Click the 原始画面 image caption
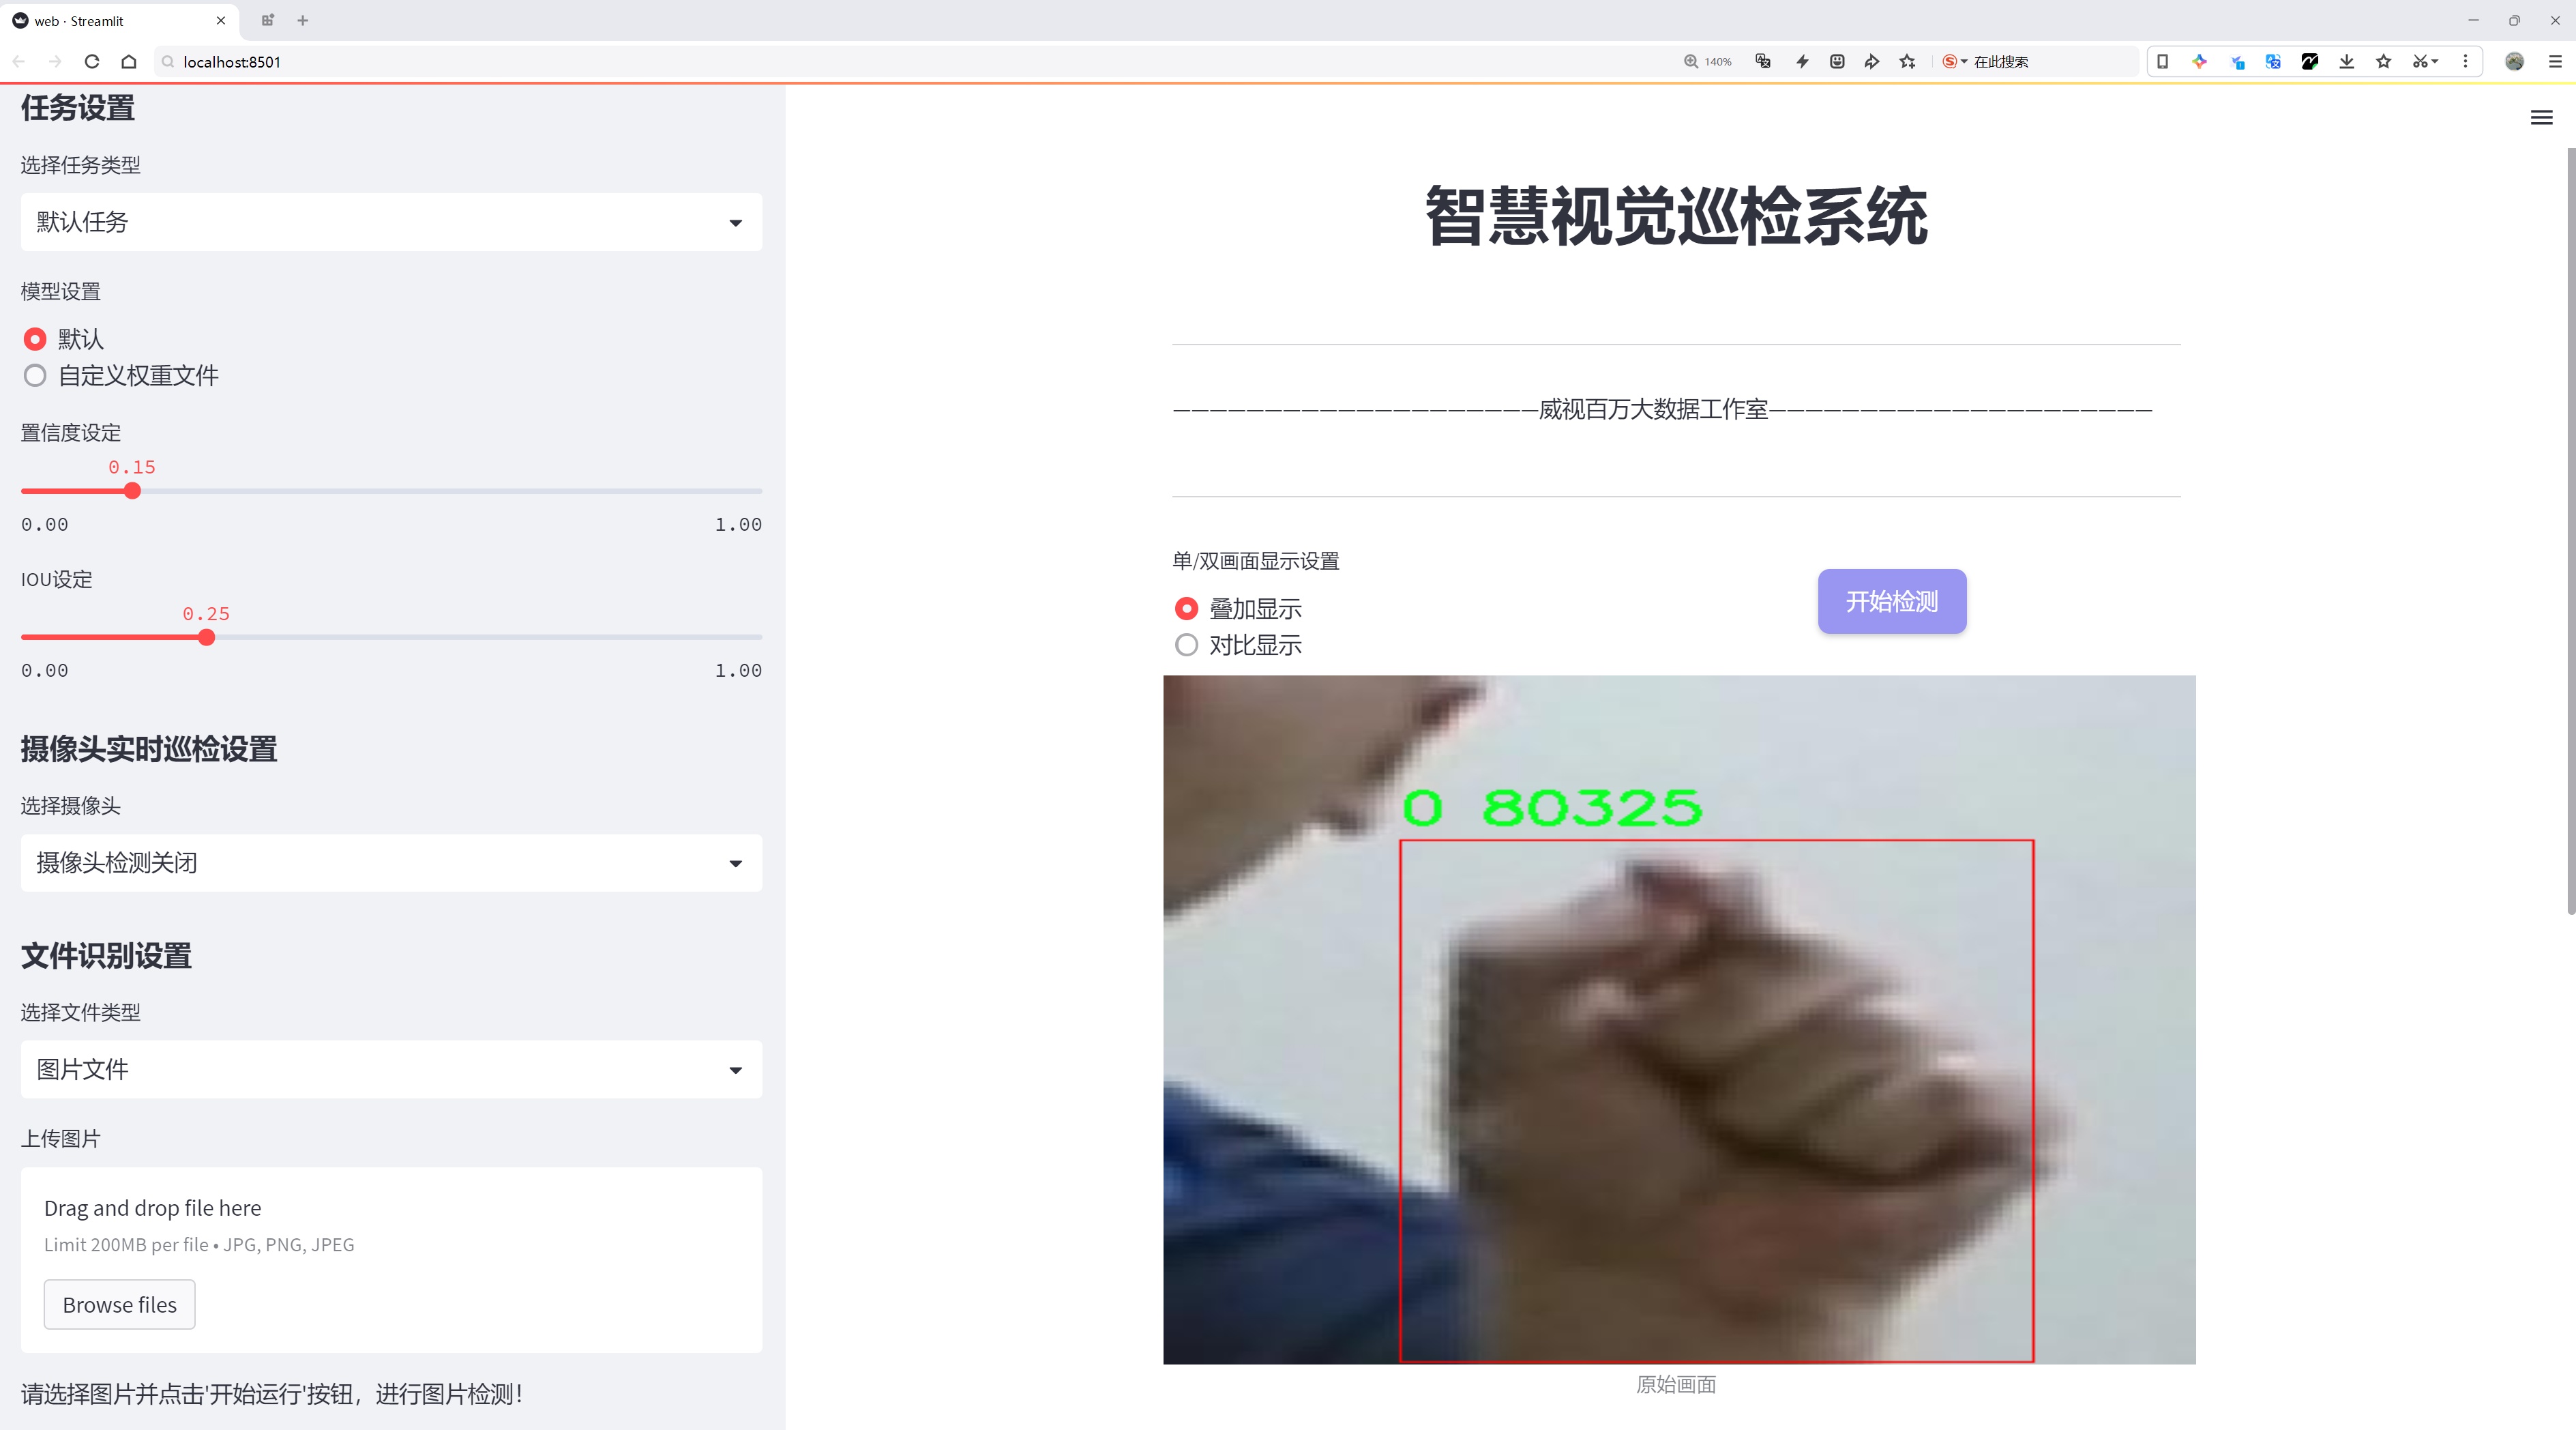Image resolution: width=2576 pixels, height=1430 pixels. coord(1676,1384)
